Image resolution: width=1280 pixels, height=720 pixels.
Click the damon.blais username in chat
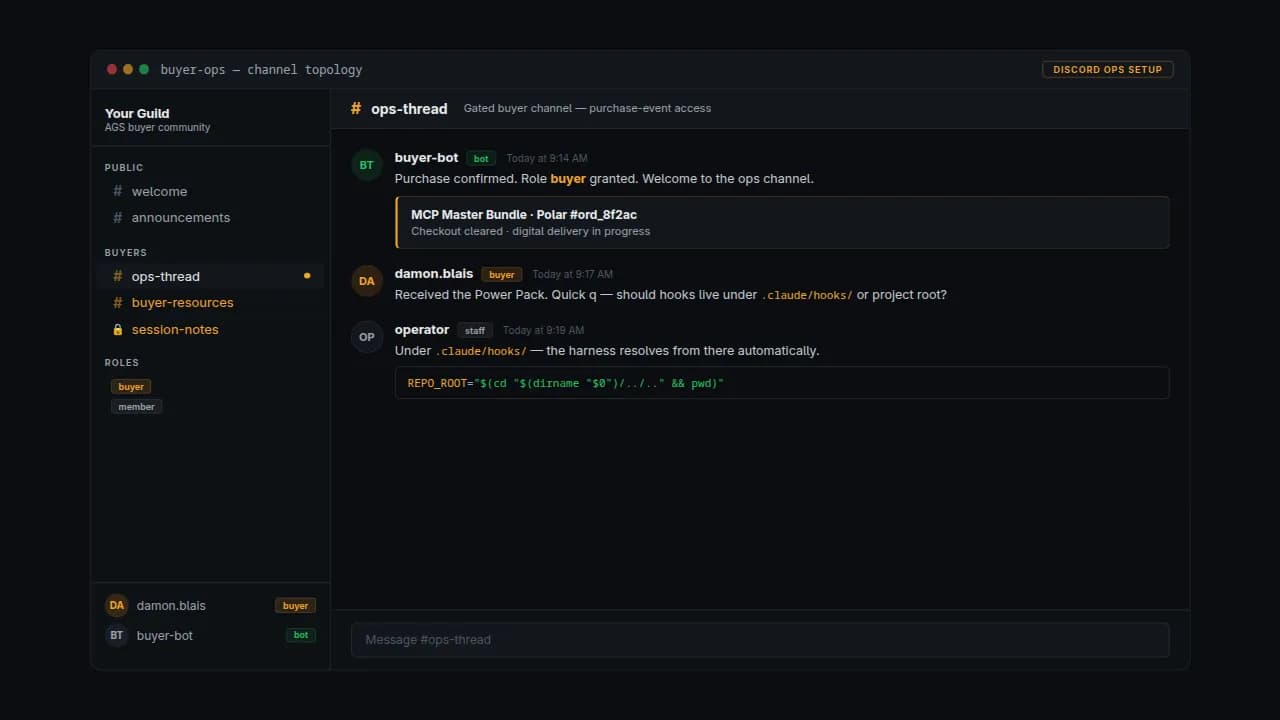tap(434, 274)
